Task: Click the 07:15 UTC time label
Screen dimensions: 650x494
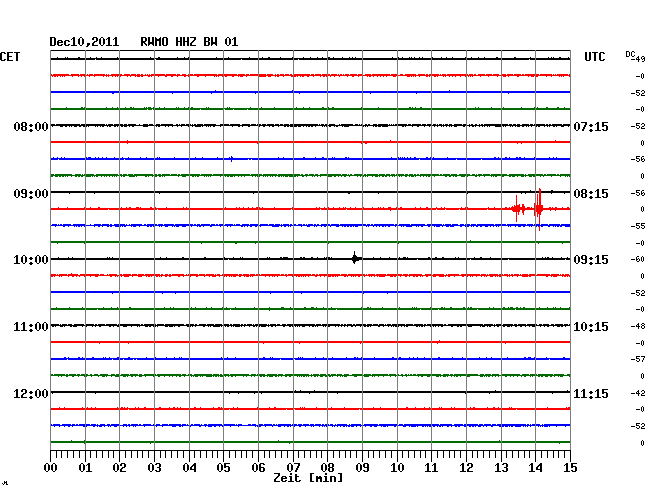Action: [x=591, y=126]
